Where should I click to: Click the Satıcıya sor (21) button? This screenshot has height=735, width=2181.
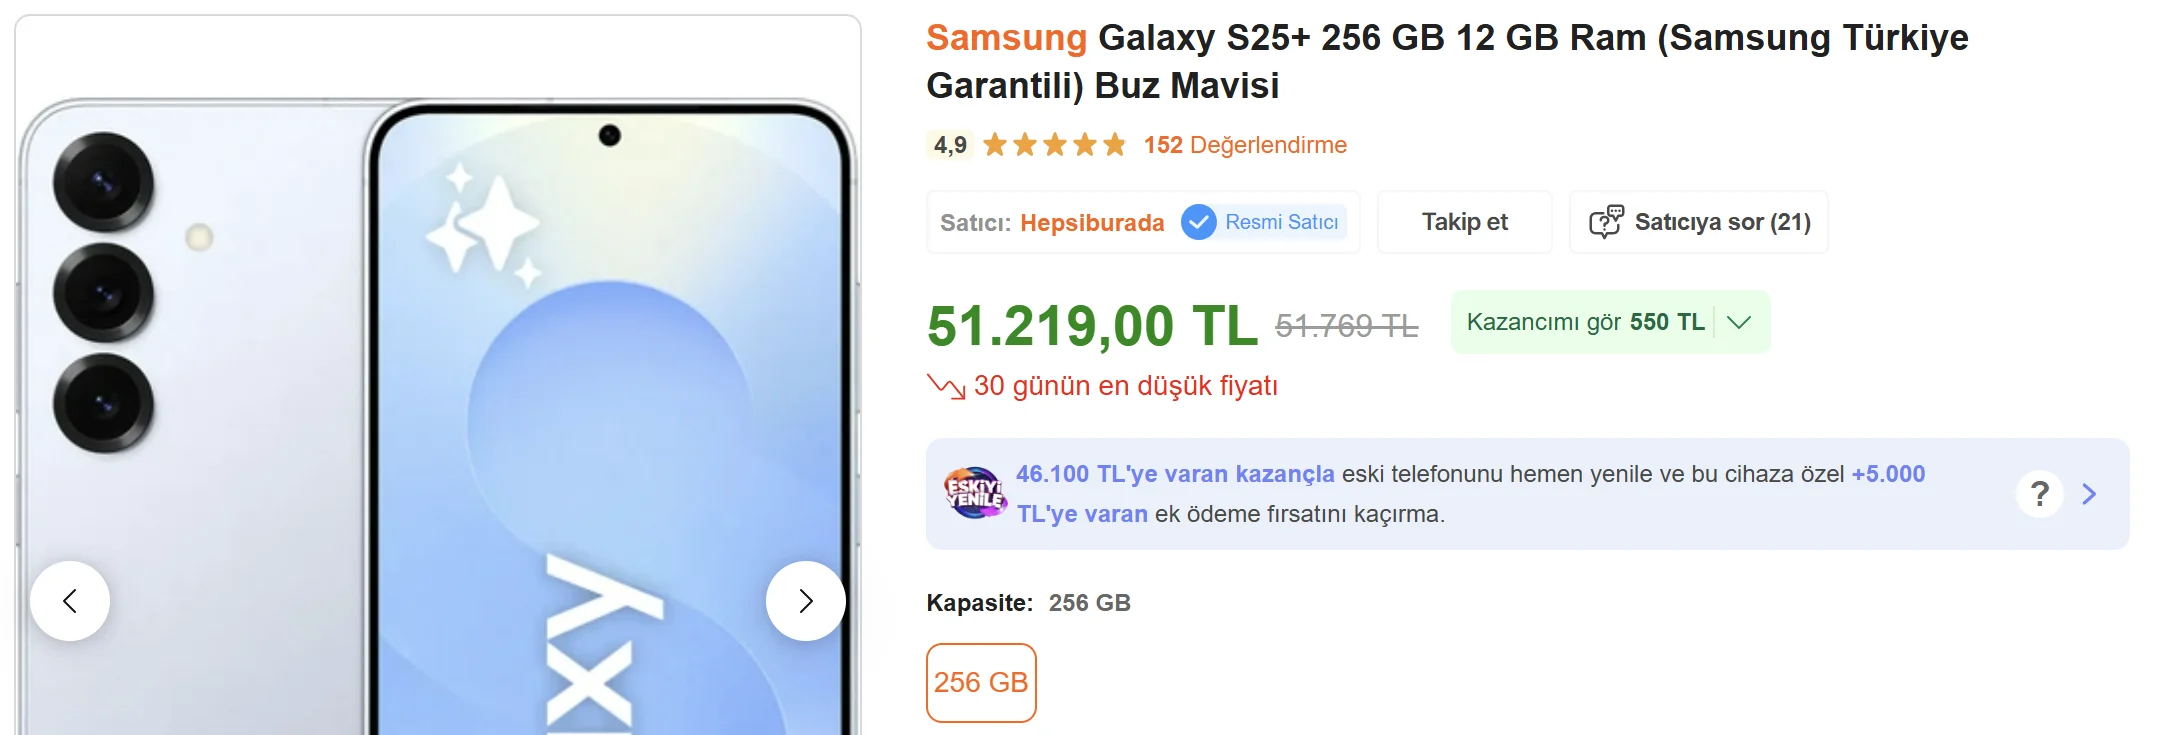pyautogui.click(x=1699, y=222)
